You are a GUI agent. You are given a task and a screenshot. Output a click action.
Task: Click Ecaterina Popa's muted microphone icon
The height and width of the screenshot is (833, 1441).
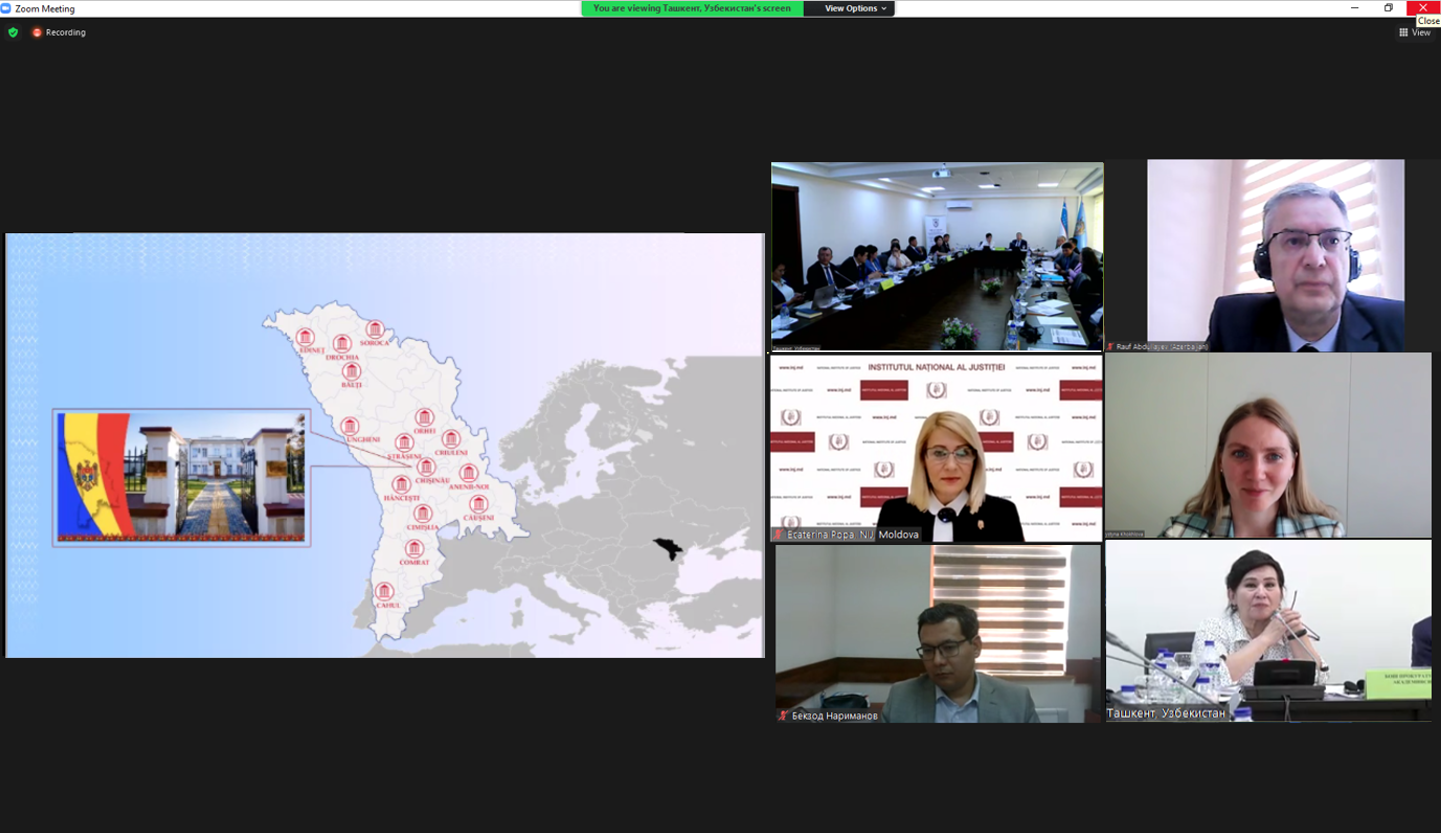coord(778,535)
